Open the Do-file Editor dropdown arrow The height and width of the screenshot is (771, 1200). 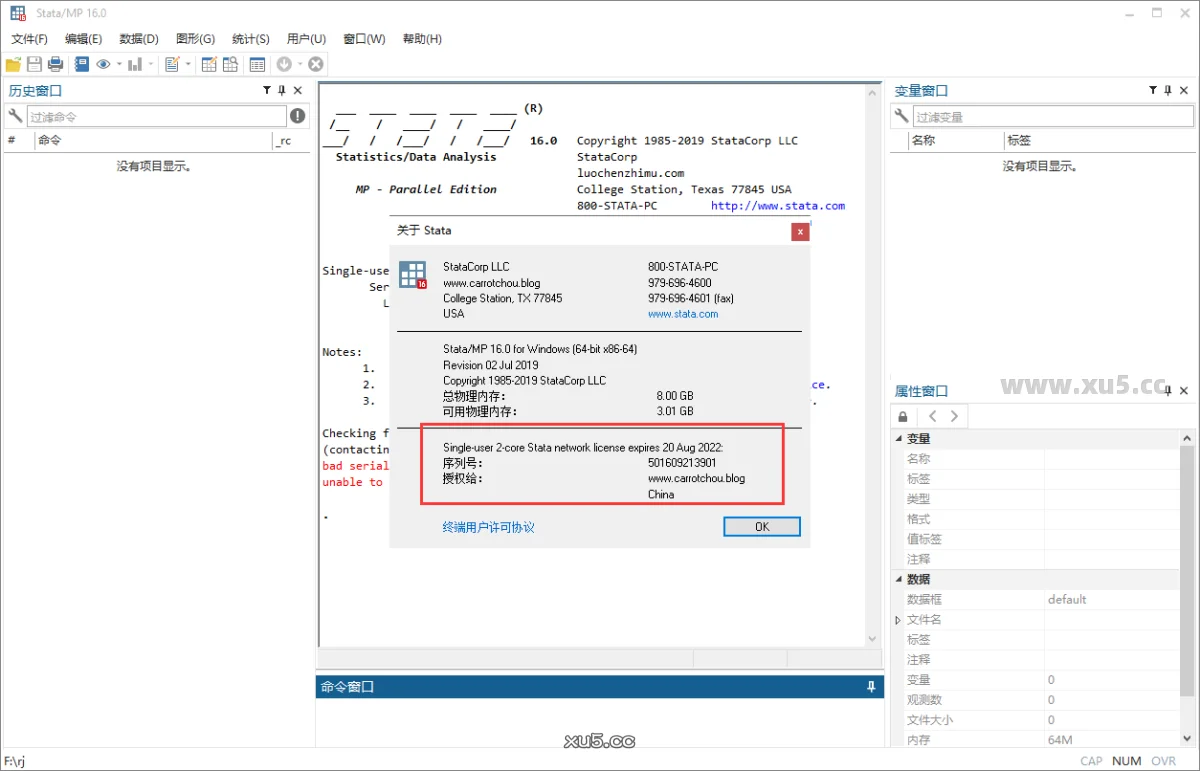coord(189,63)
